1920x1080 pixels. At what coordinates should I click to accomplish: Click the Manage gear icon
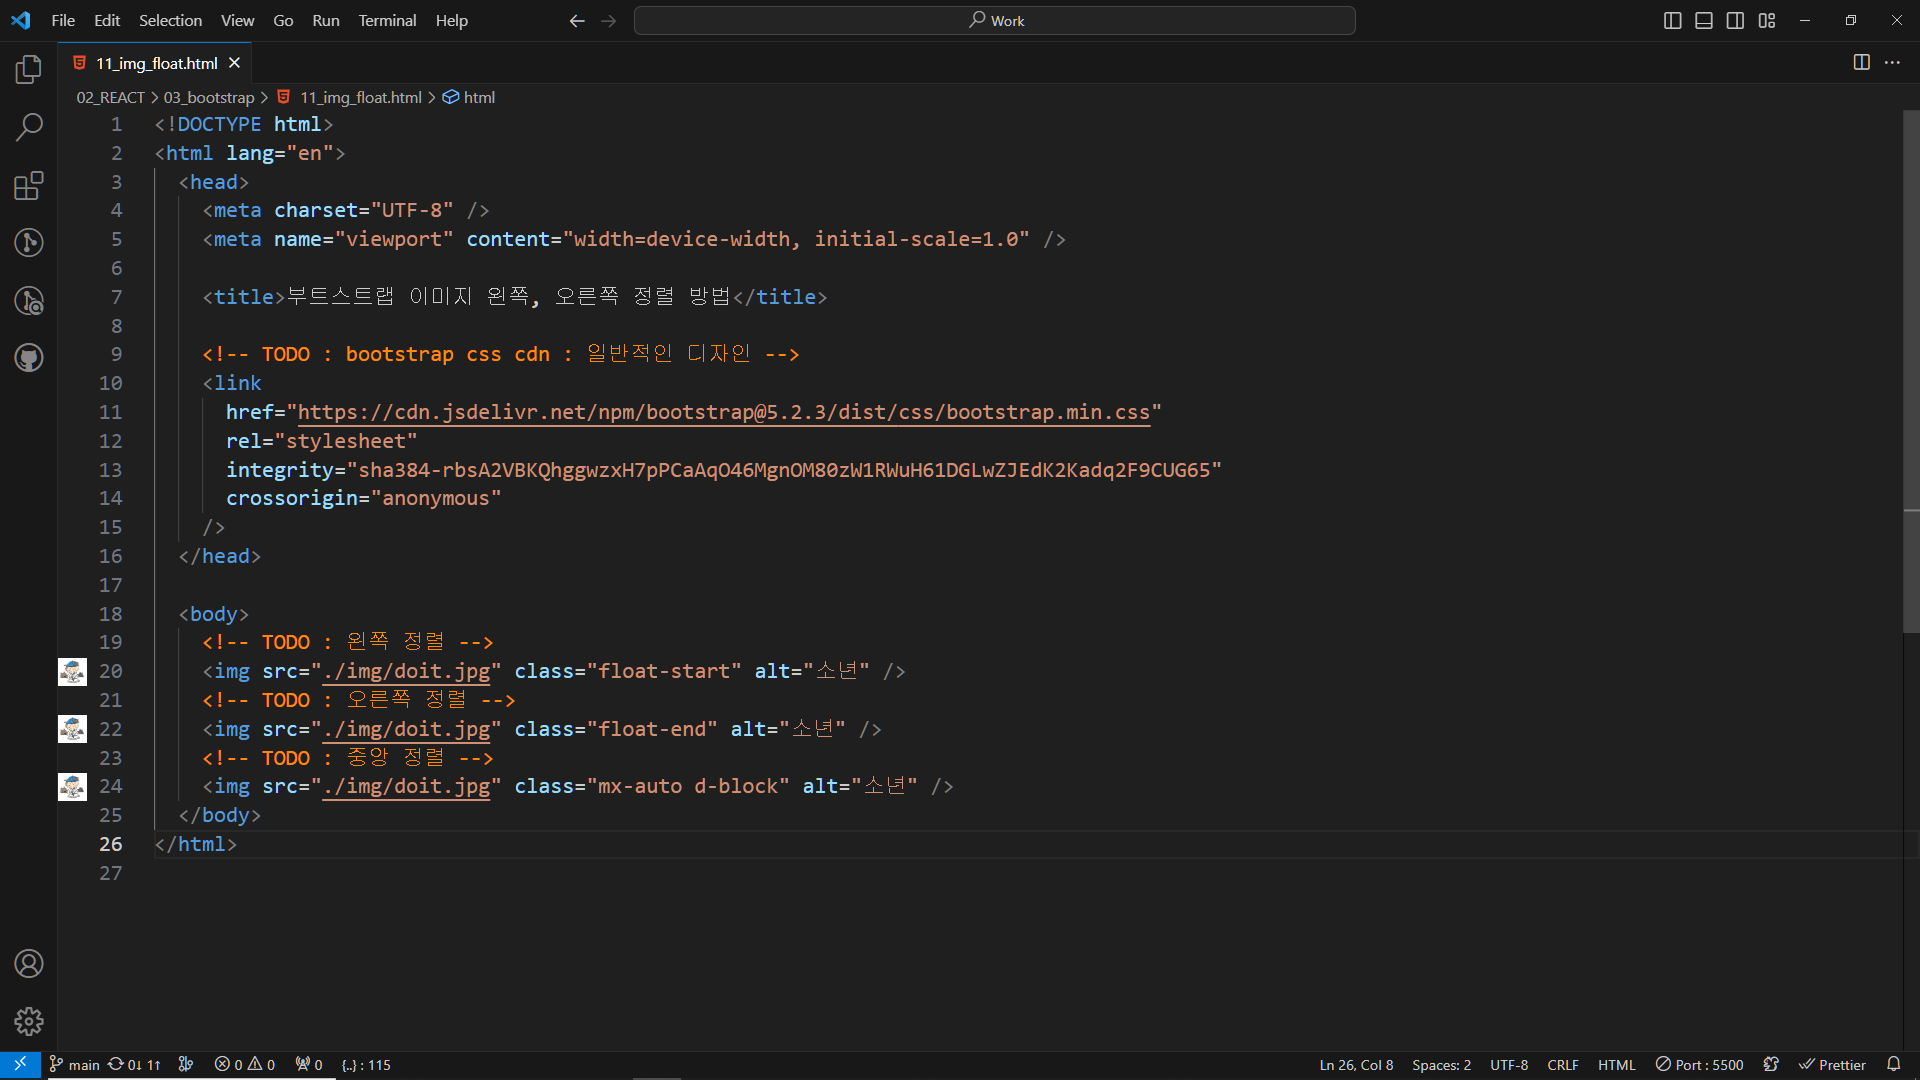coord(29,1021)
